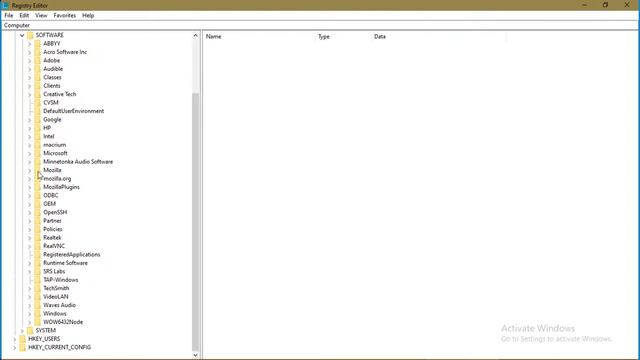Click the Runtime Software folder icon
Viewport: 640px width, 360px height.
[x=38, y=263]
